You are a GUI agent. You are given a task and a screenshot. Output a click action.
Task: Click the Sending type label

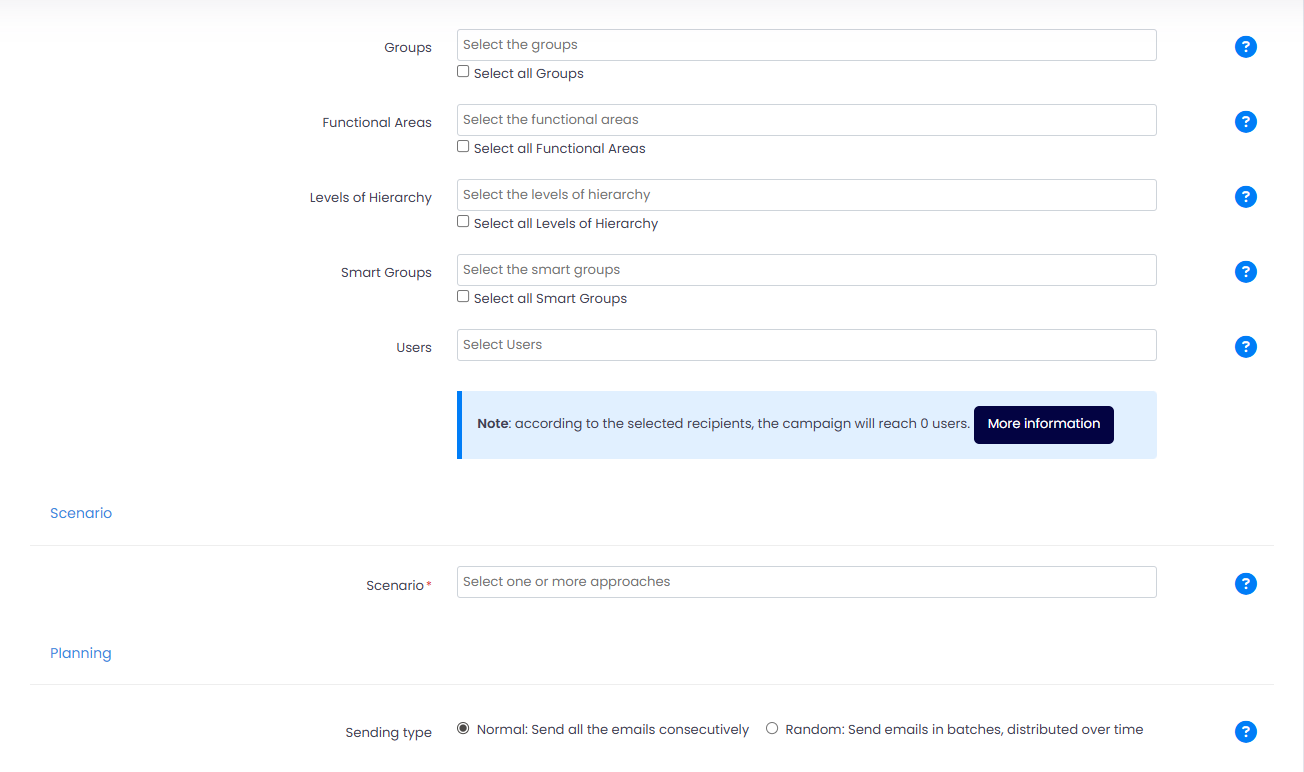tap(389, 733)
